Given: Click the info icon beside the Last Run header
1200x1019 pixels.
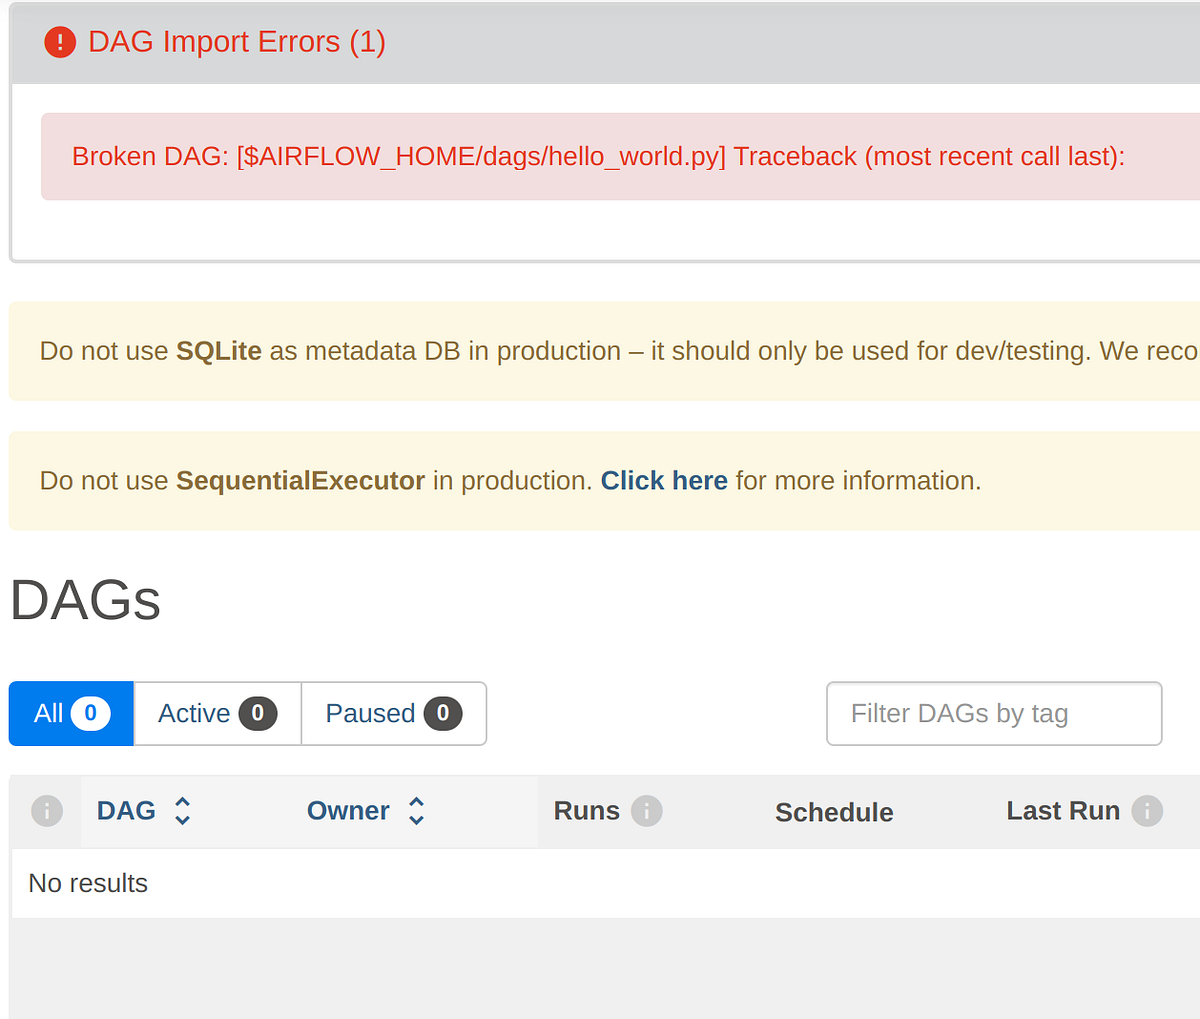Looking at the screenshot, I should pos(1146,811).
